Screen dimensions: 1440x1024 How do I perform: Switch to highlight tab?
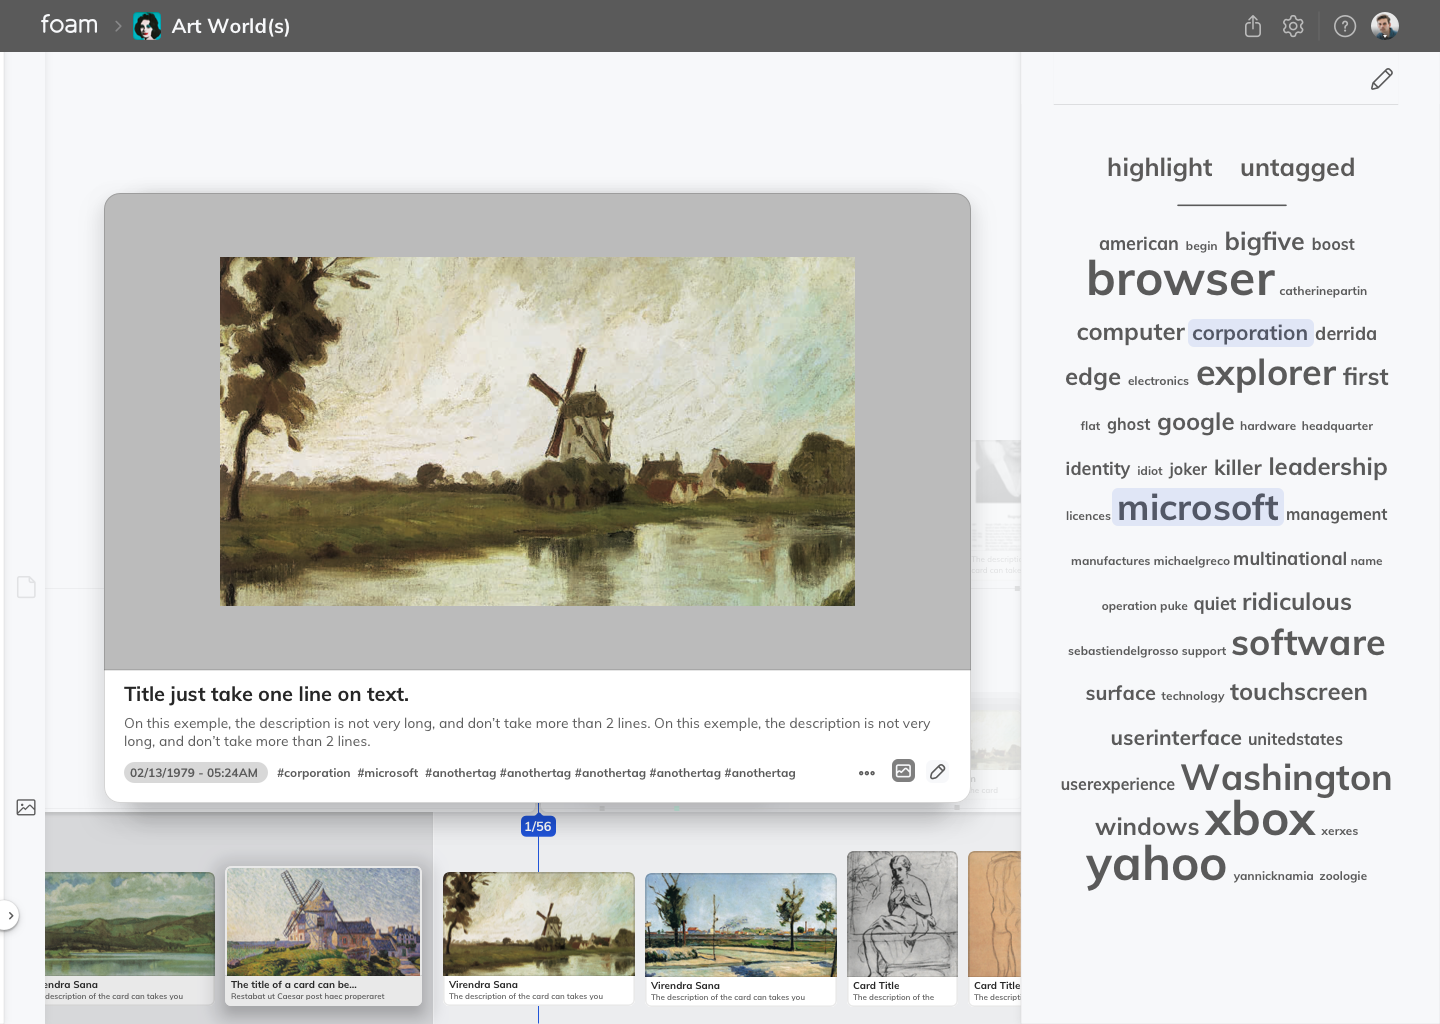(1159, 168)
